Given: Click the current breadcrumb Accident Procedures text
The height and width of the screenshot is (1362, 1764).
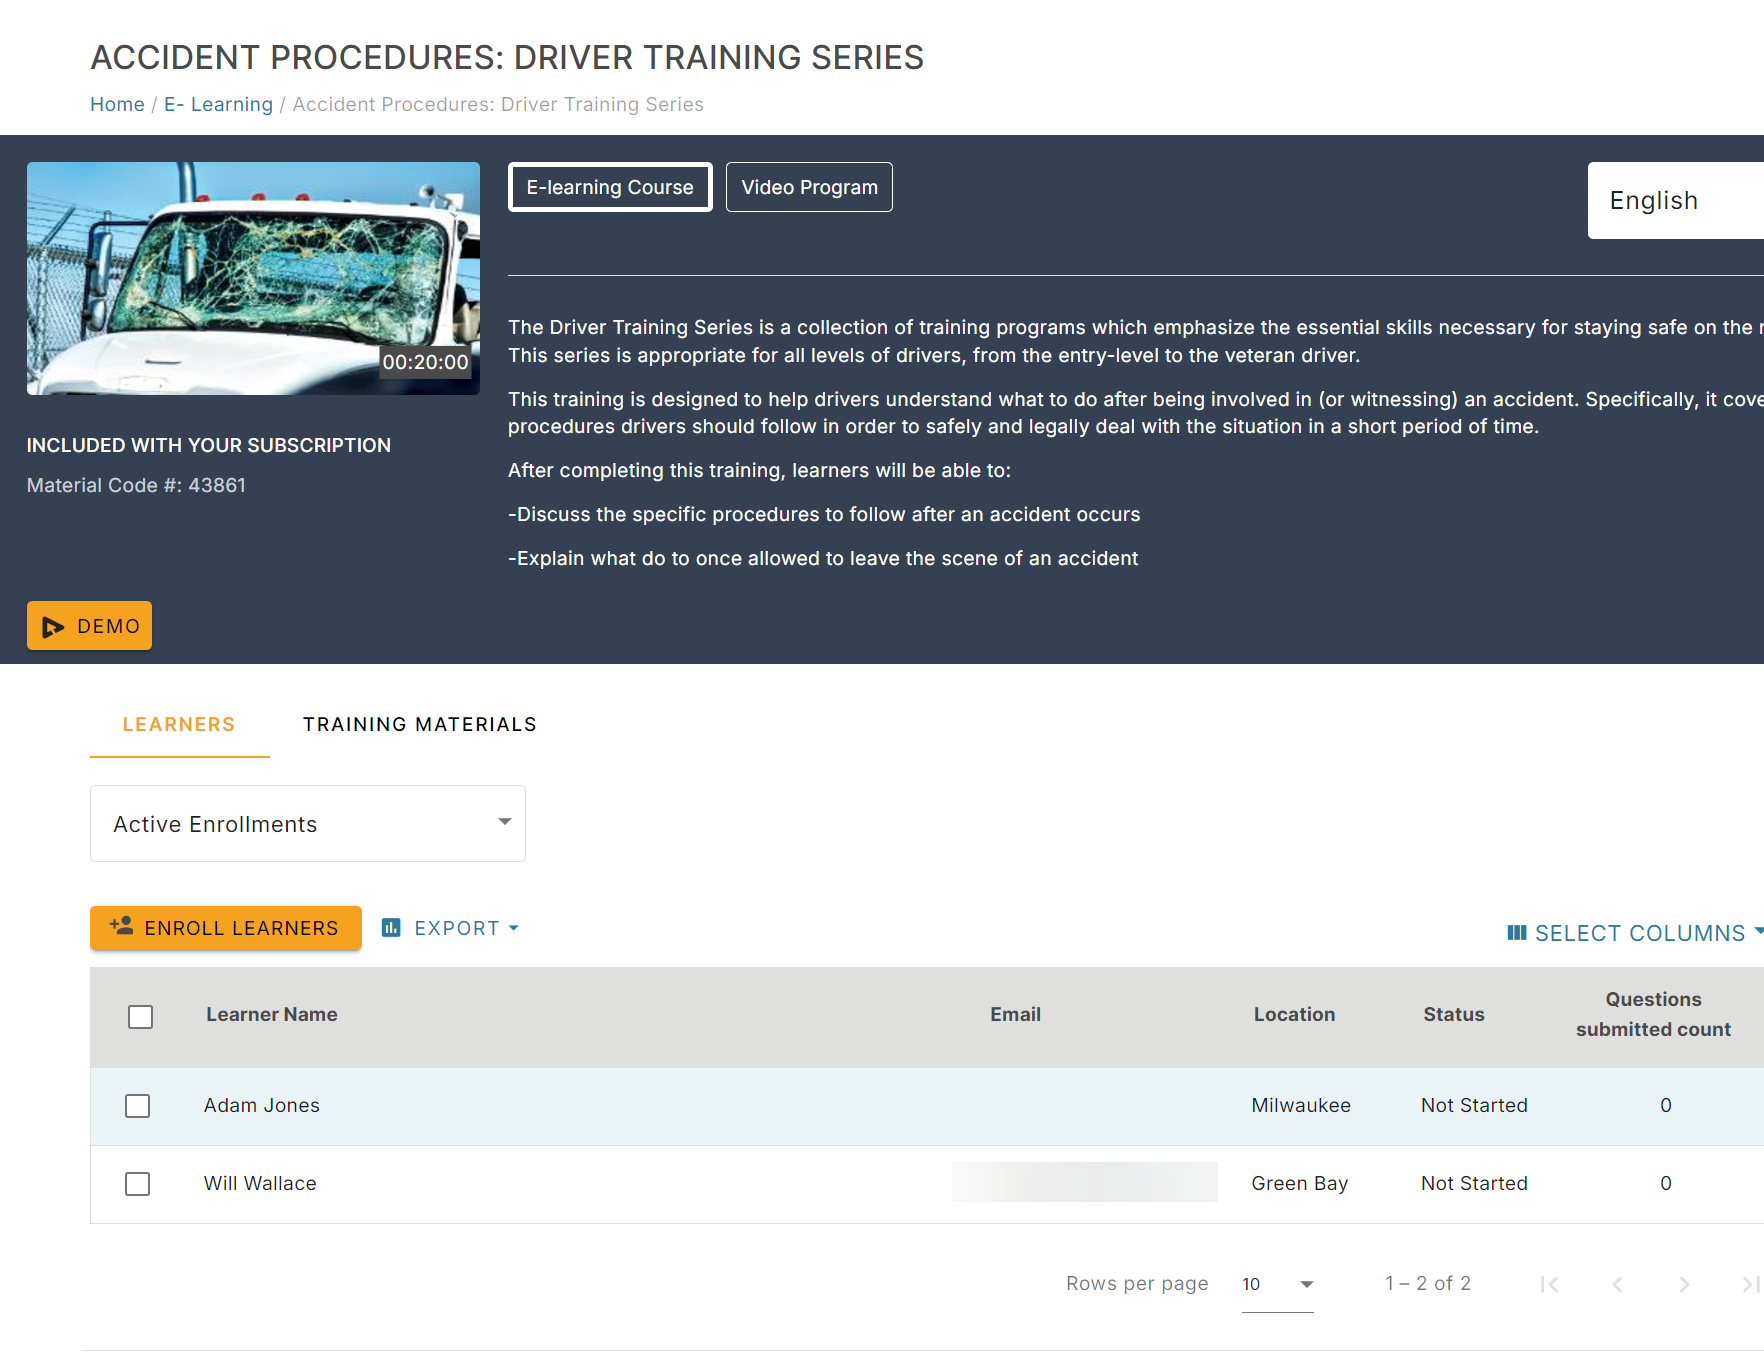Looking at the screenshot, I should click(x=498, y=104).
